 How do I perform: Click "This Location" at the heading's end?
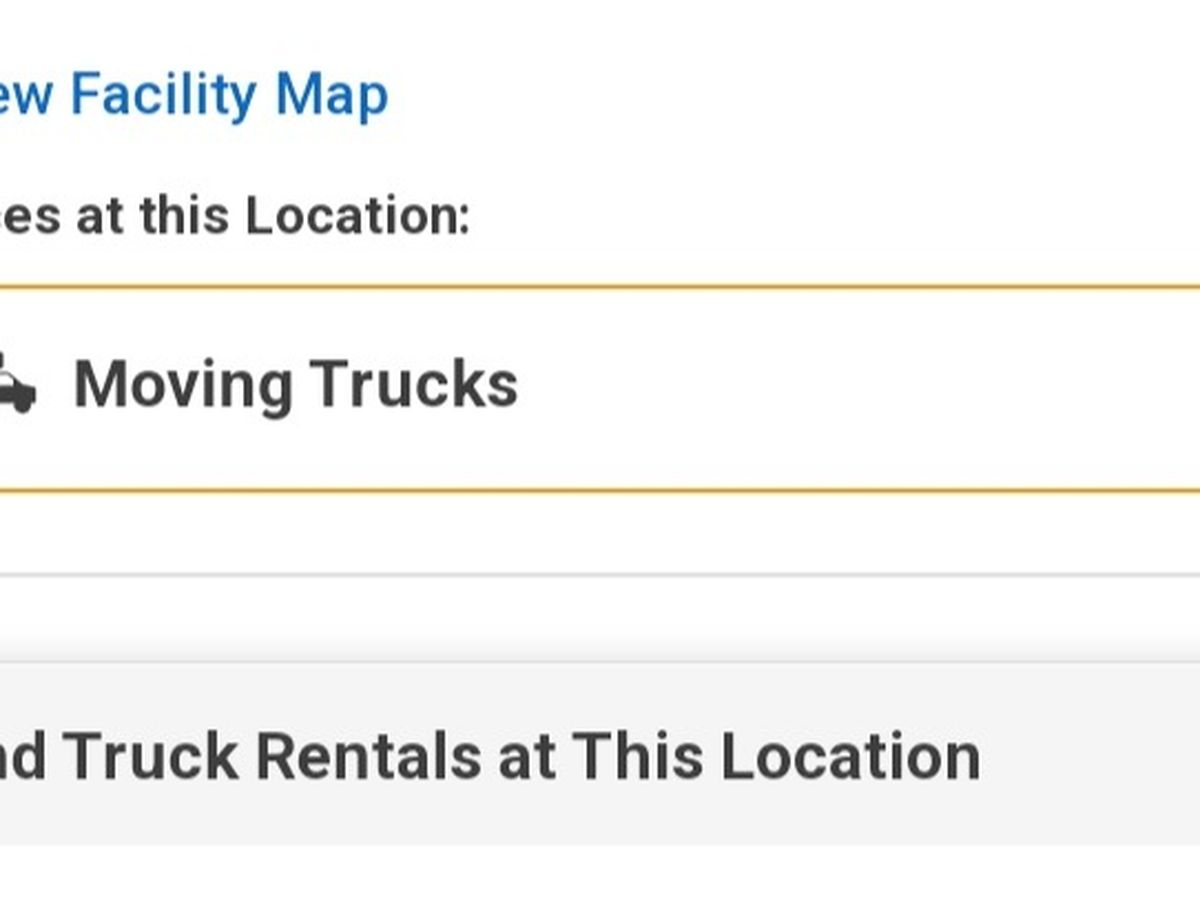(776, 757)
